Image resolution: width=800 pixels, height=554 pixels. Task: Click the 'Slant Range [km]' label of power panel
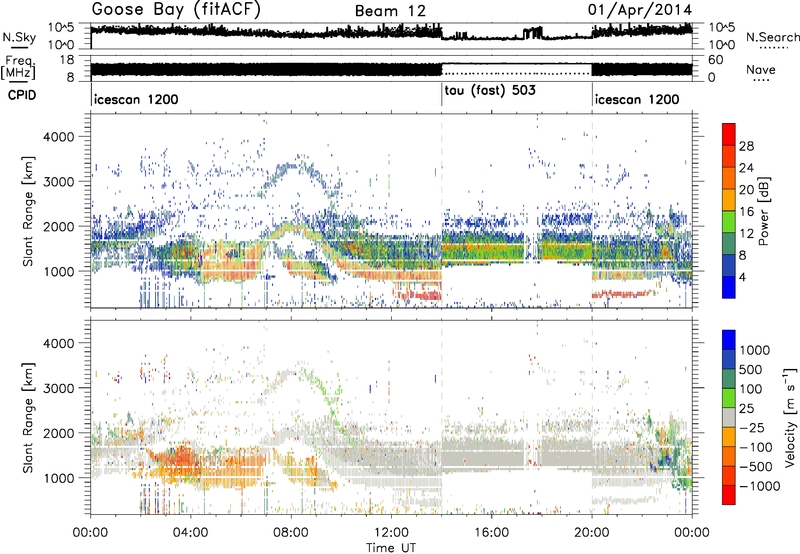click(28, 211)
